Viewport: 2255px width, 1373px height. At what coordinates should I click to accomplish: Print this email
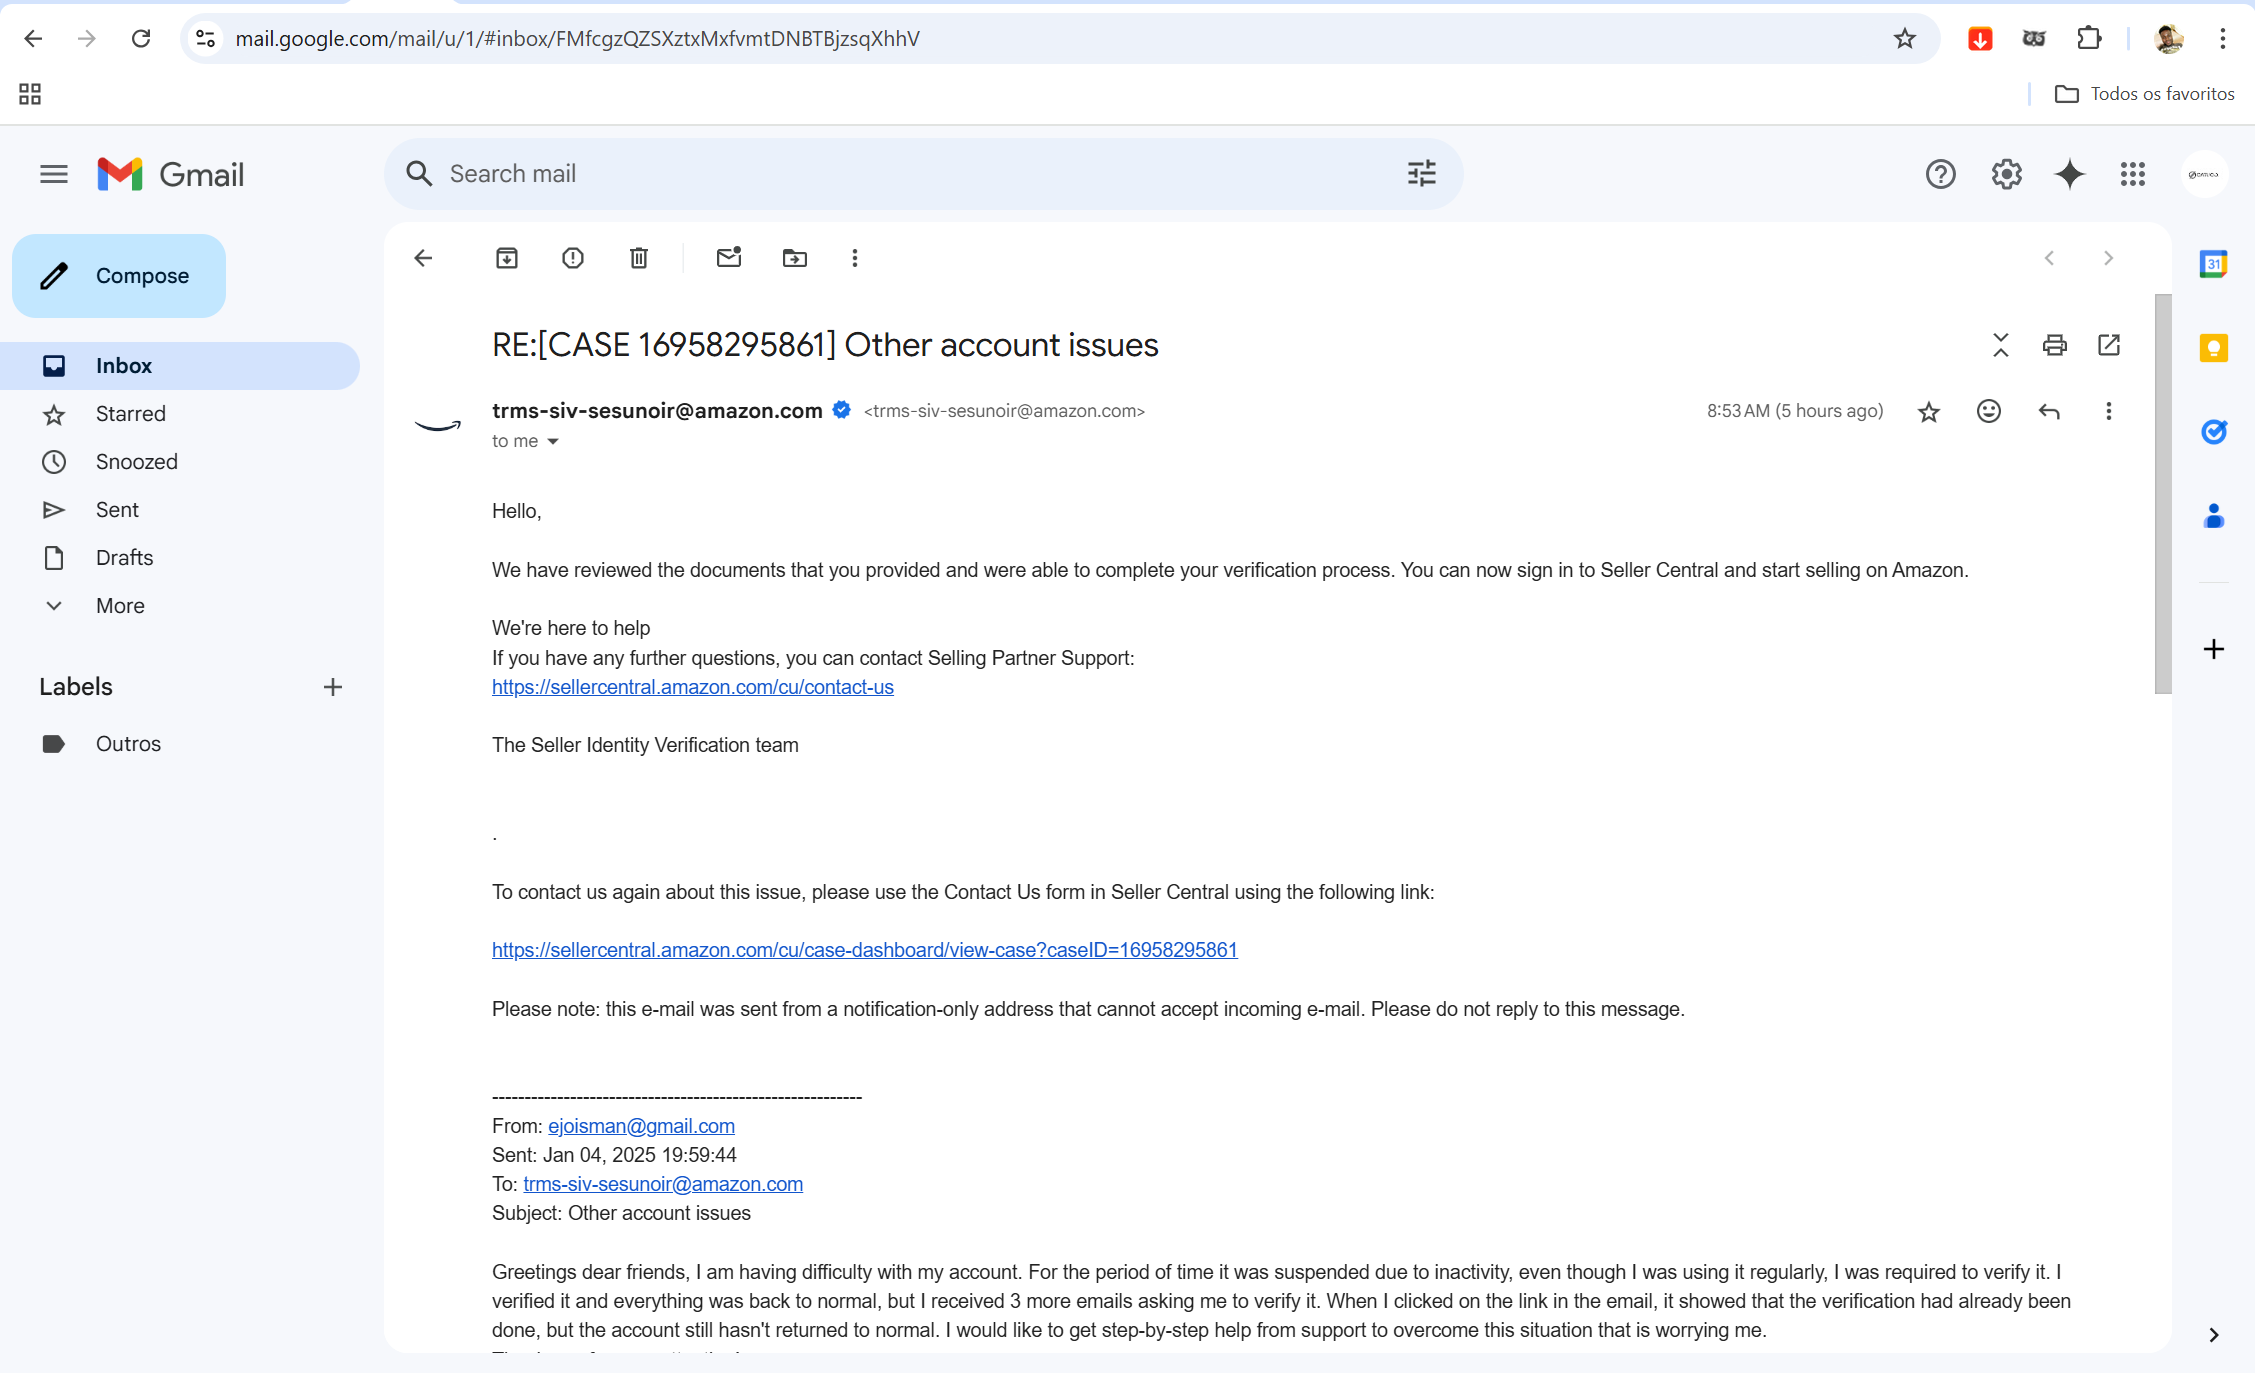pos(2054,345)
